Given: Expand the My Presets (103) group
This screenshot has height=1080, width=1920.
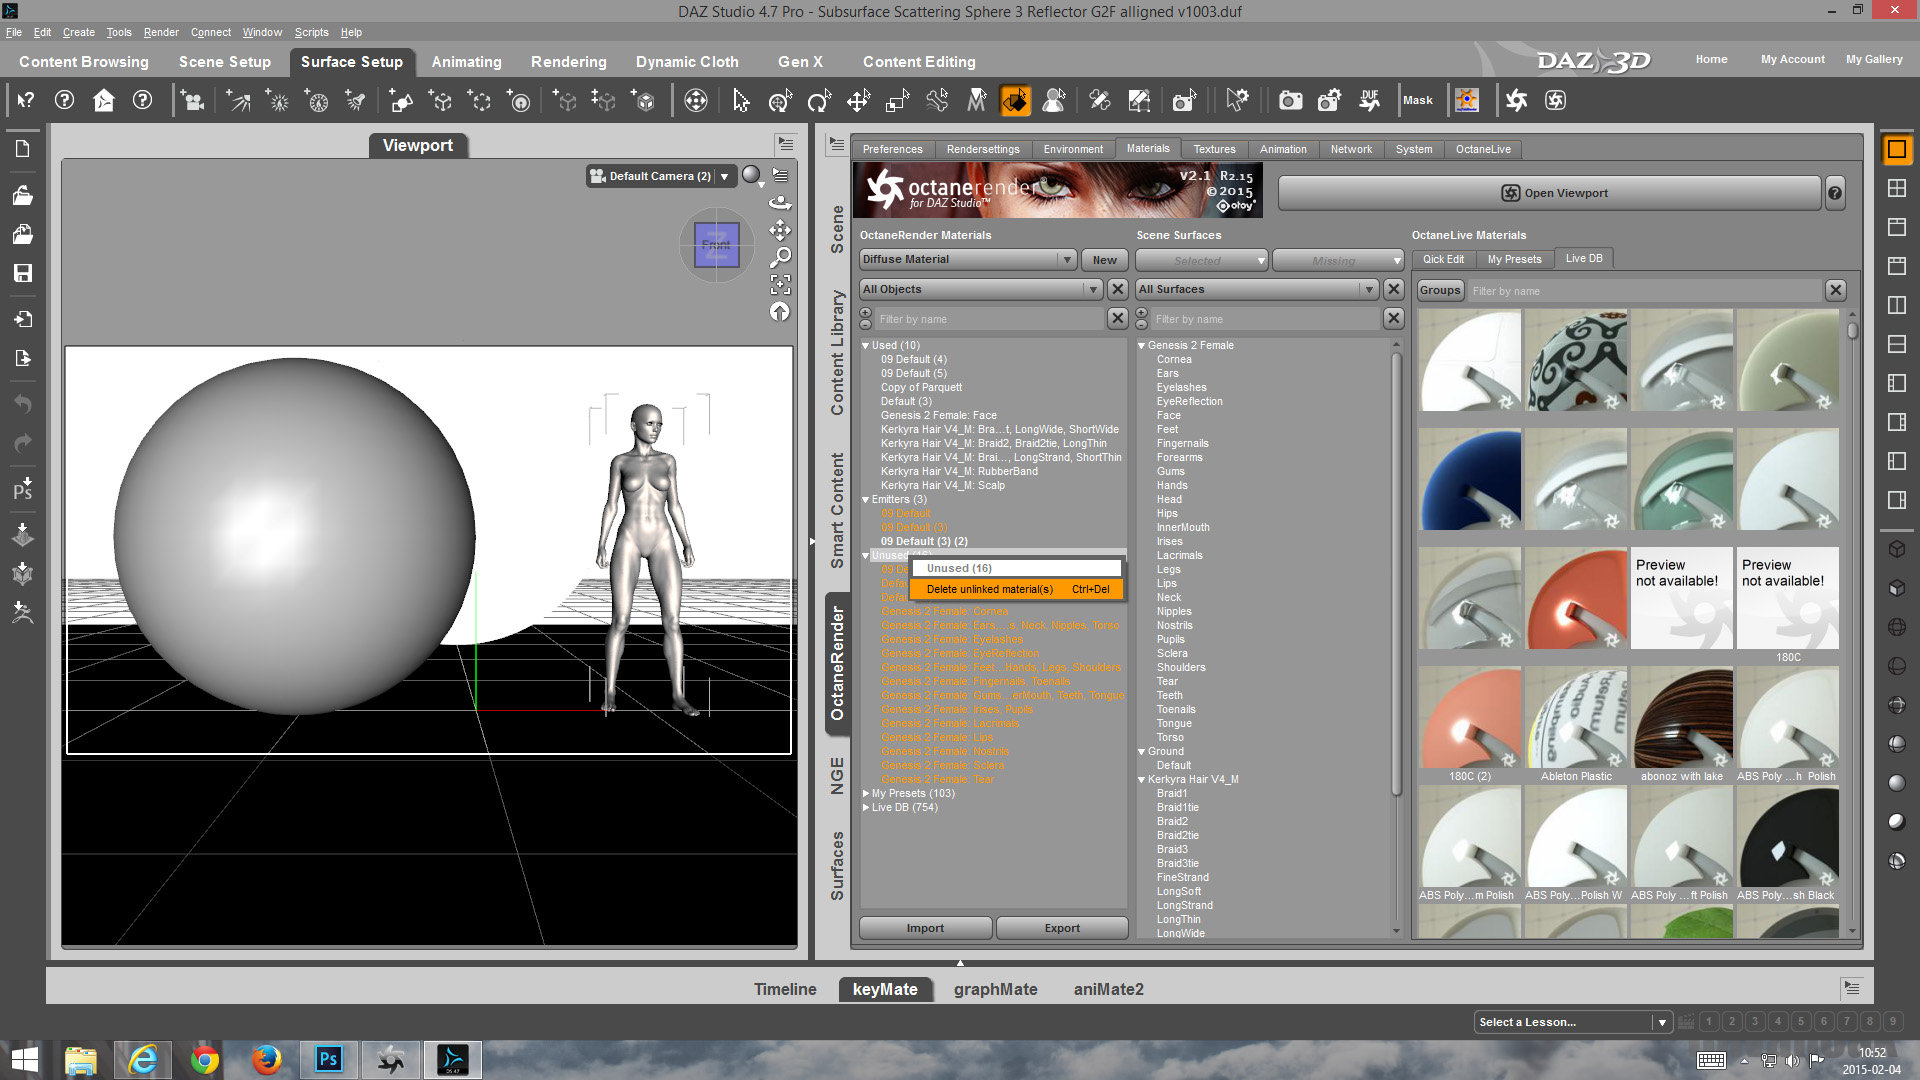Looking at the screenshot, I should tap(865, 794).
